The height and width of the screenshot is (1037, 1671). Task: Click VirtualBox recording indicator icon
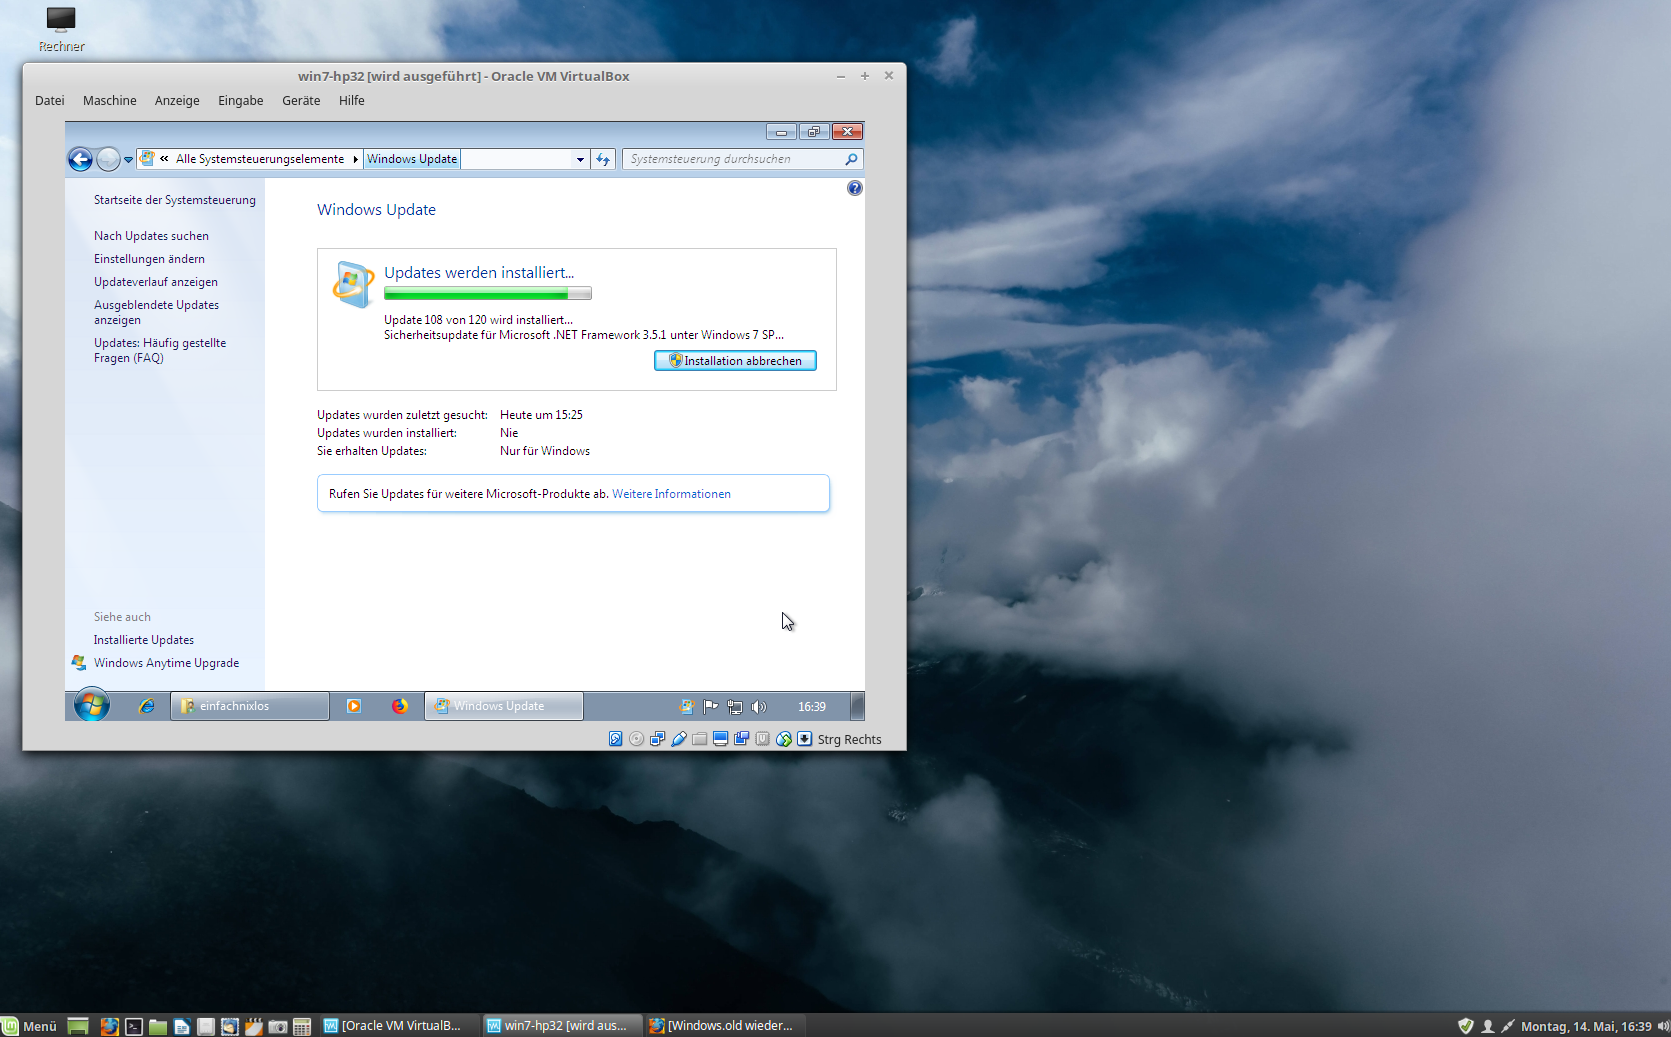[742, 739]
